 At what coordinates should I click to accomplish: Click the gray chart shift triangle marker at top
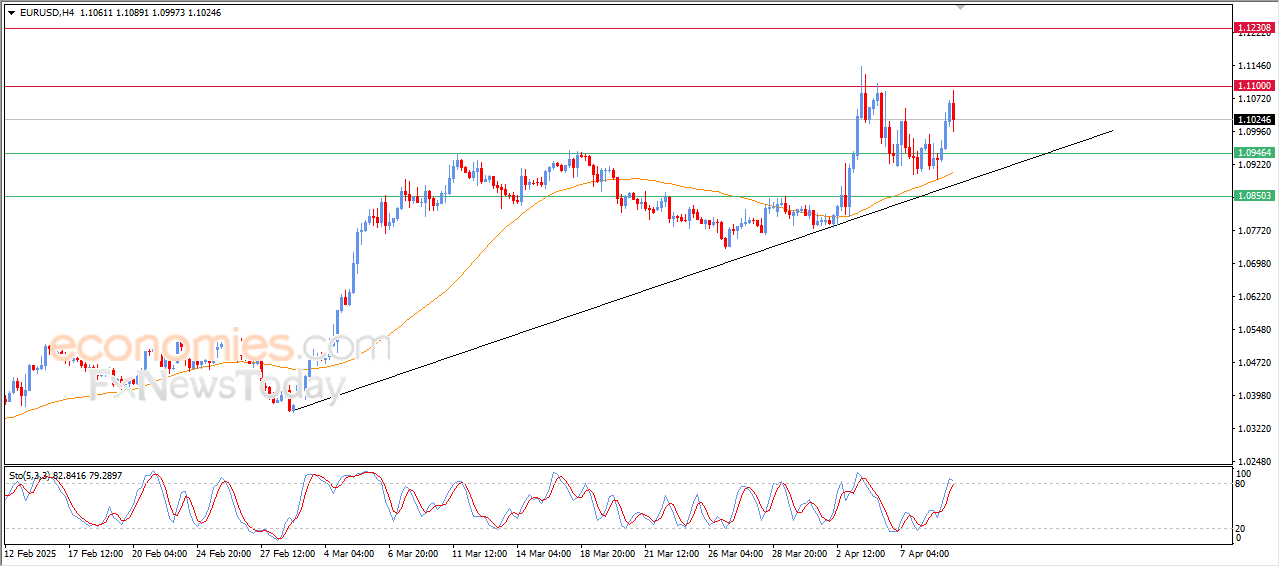tap(961, 7)
